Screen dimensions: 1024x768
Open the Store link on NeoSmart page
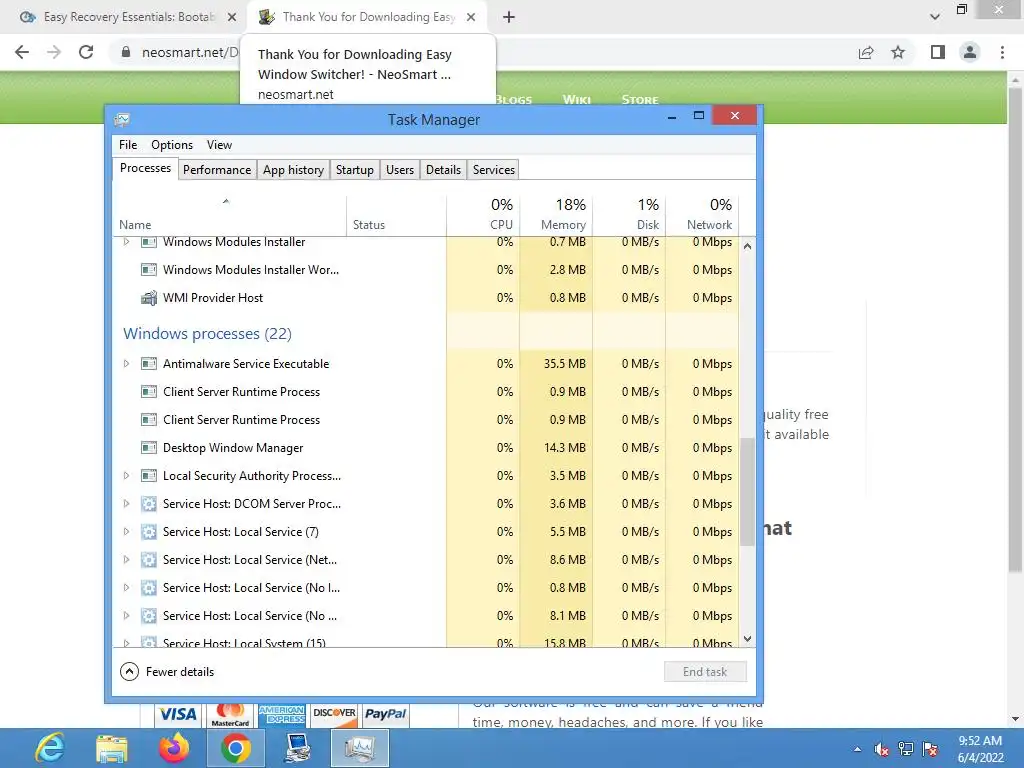point(640,100)
